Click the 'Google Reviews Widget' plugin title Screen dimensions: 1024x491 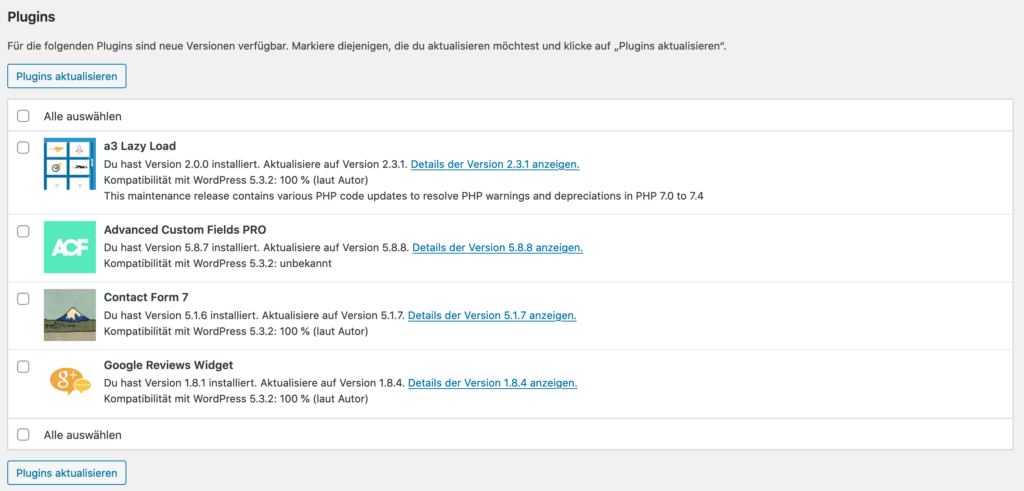(x=168, y=365)
